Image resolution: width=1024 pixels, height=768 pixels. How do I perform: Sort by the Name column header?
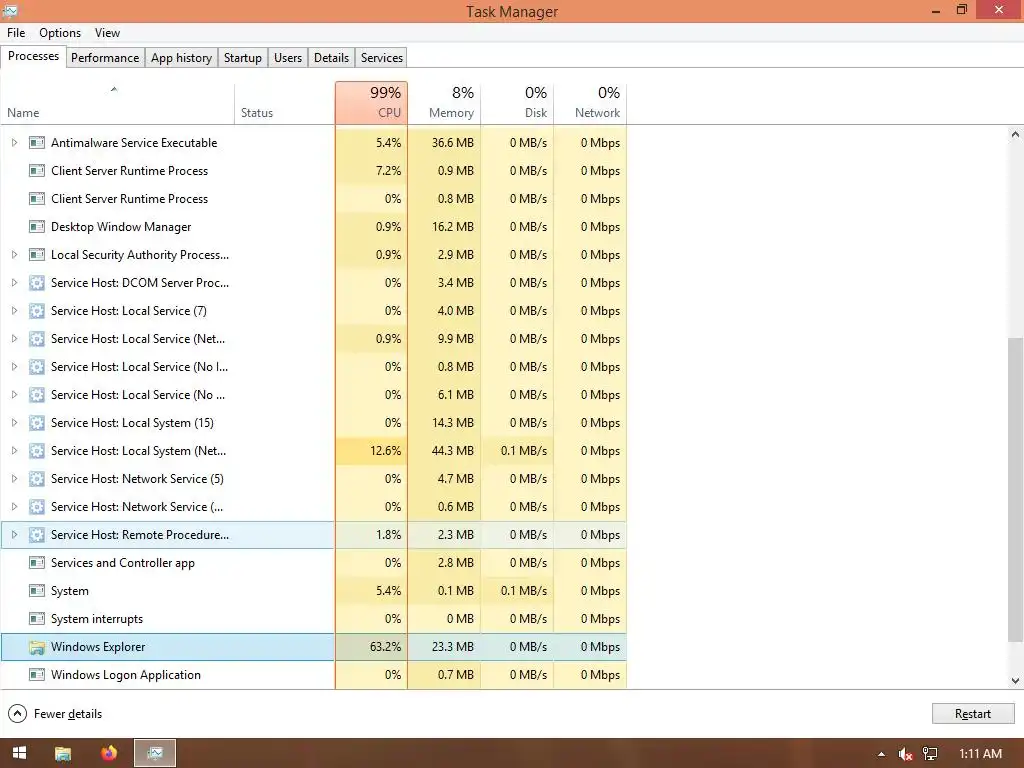point(117,103)
